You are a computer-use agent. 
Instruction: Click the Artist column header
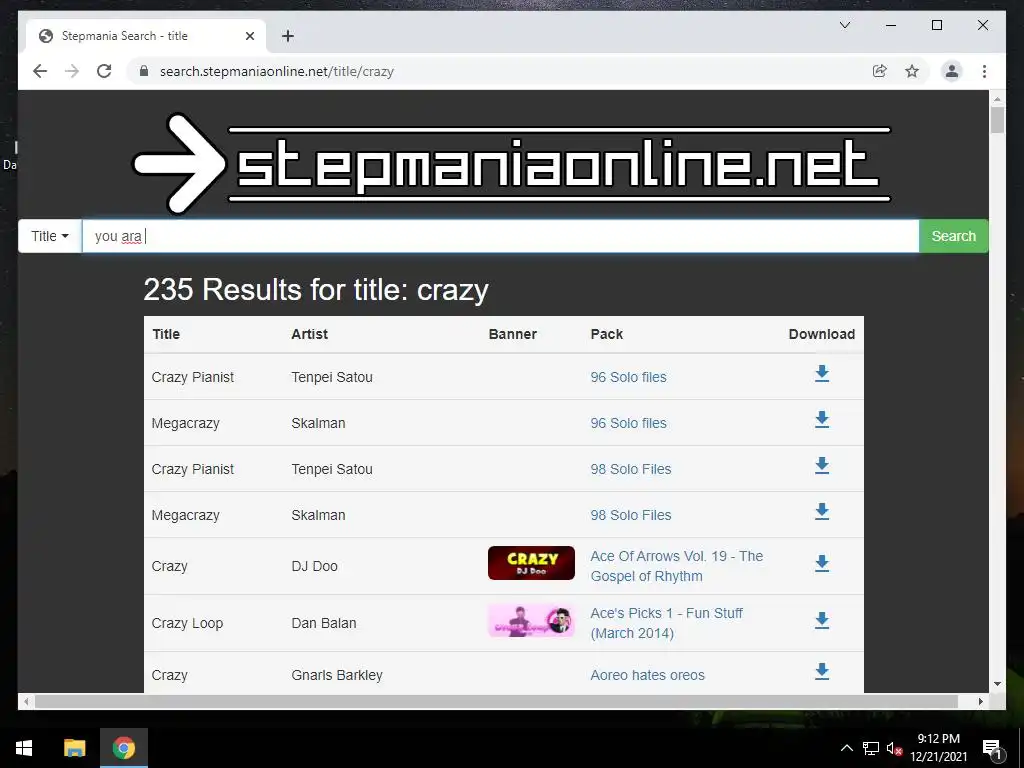[x=310, y=334]
